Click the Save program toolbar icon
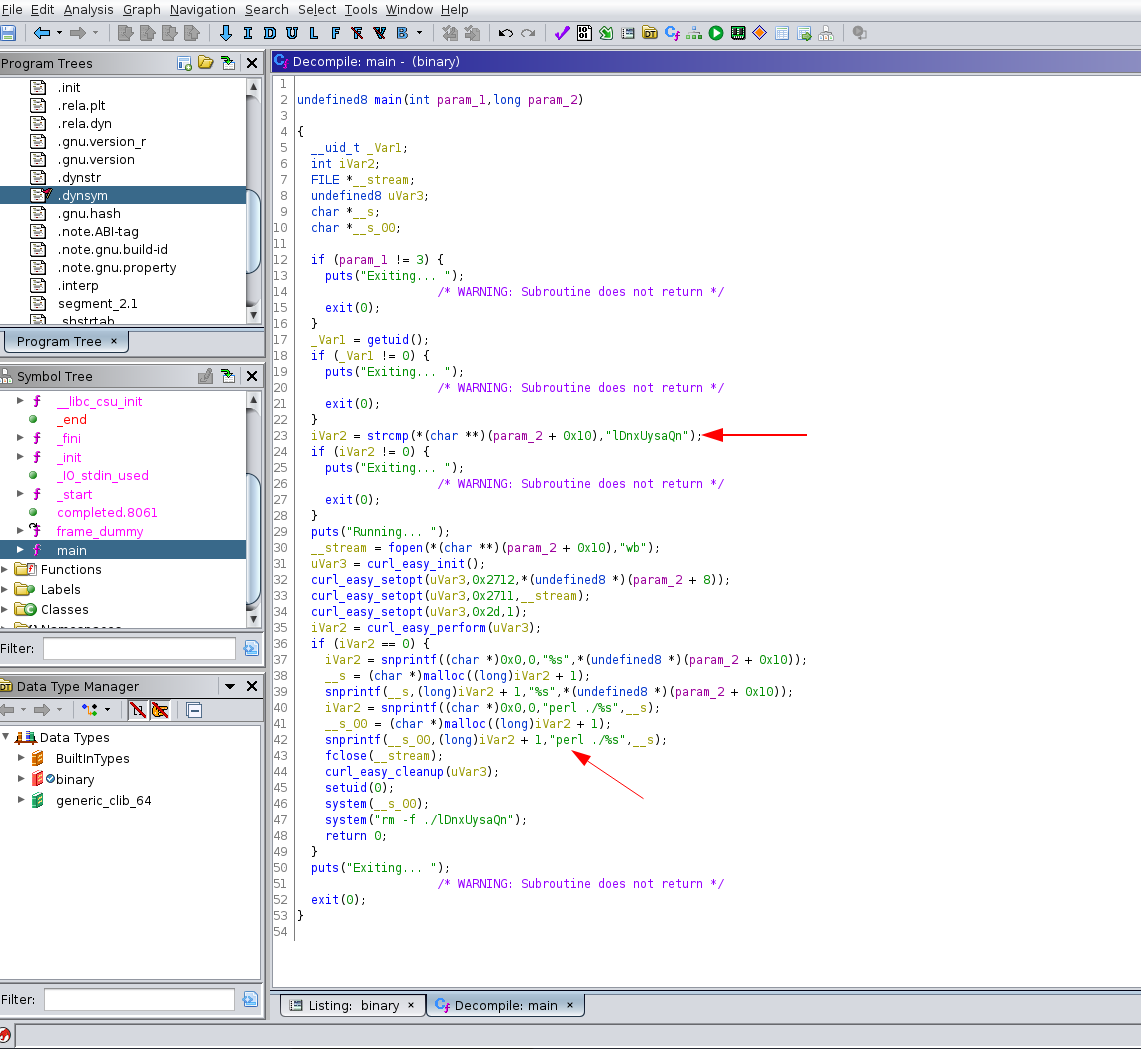1141x1049 pixels. coord(8,33)
